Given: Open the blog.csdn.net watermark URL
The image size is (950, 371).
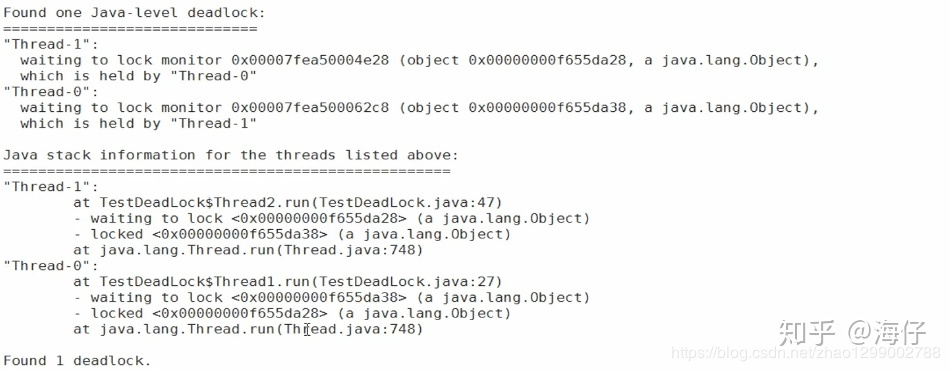Looking at the screenshot, I should click(x=806, y=353).
